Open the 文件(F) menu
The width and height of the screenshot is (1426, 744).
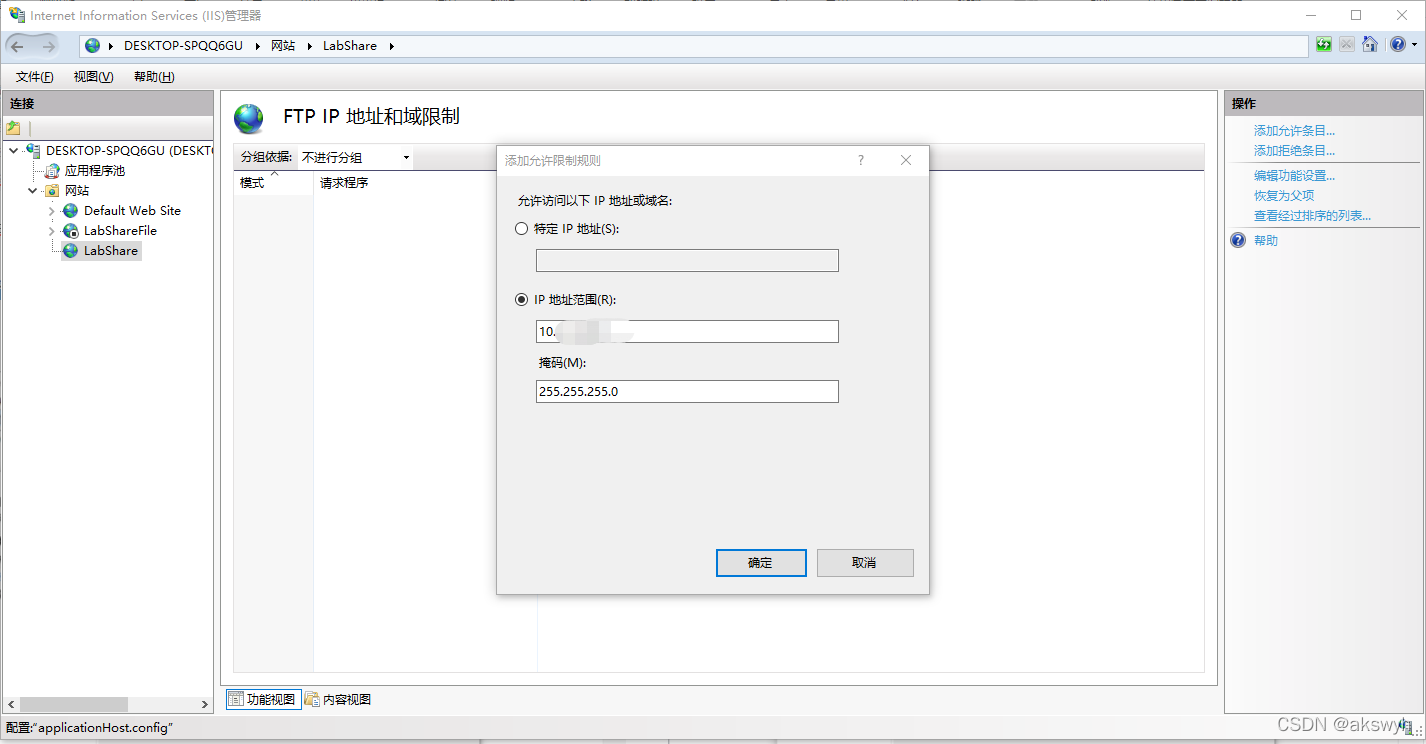[35, 77]
